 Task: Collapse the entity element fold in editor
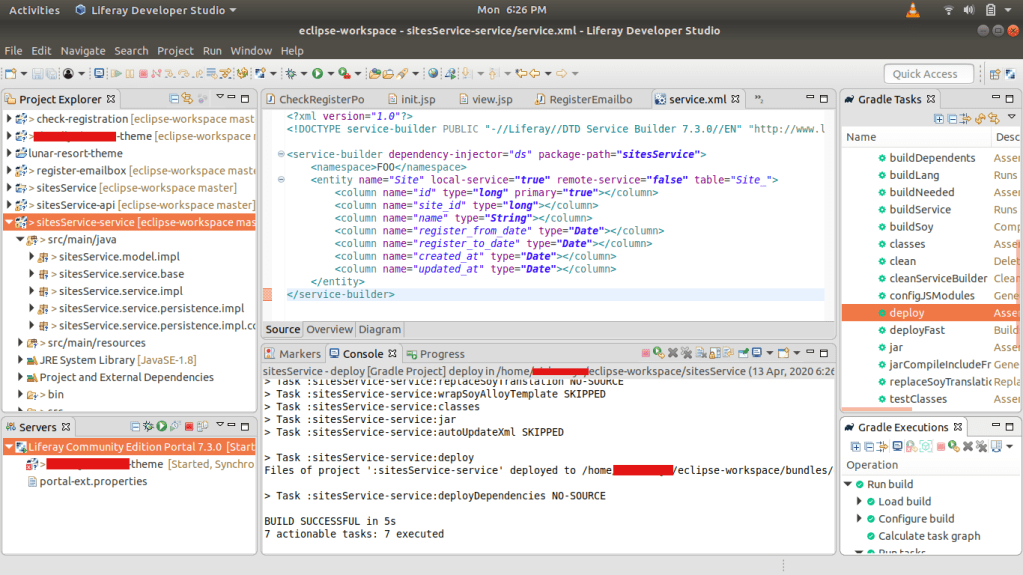(280, 180)
